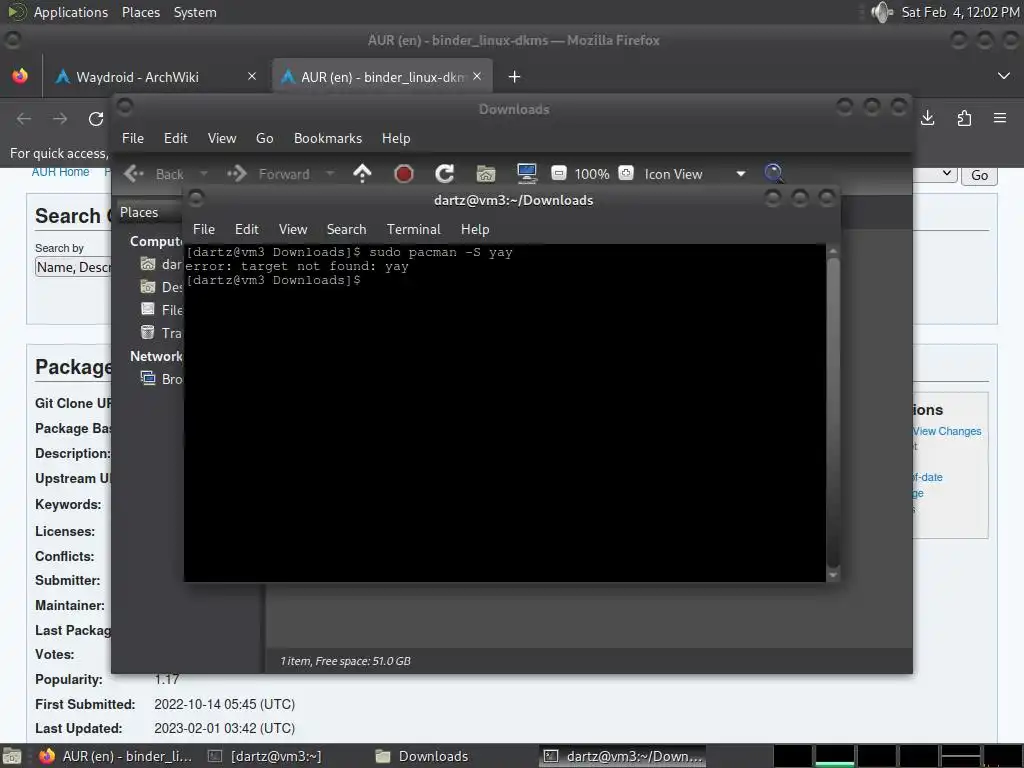Open Firefox downloads arrow icon
This screenshot has width=1024, height=768.
[x=927, y=118]
